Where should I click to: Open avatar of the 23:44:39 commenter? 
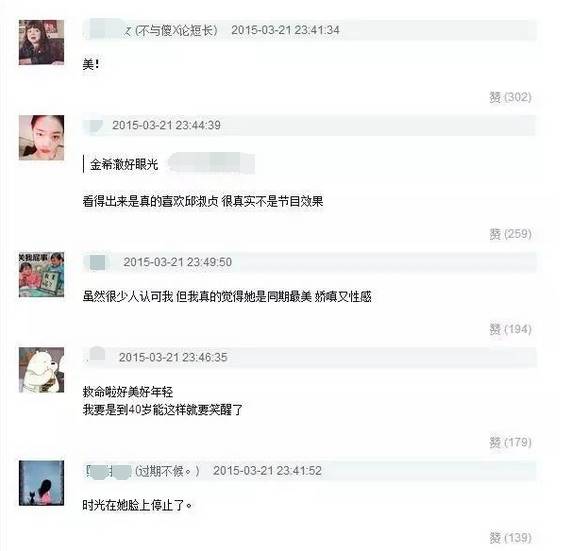41,138
